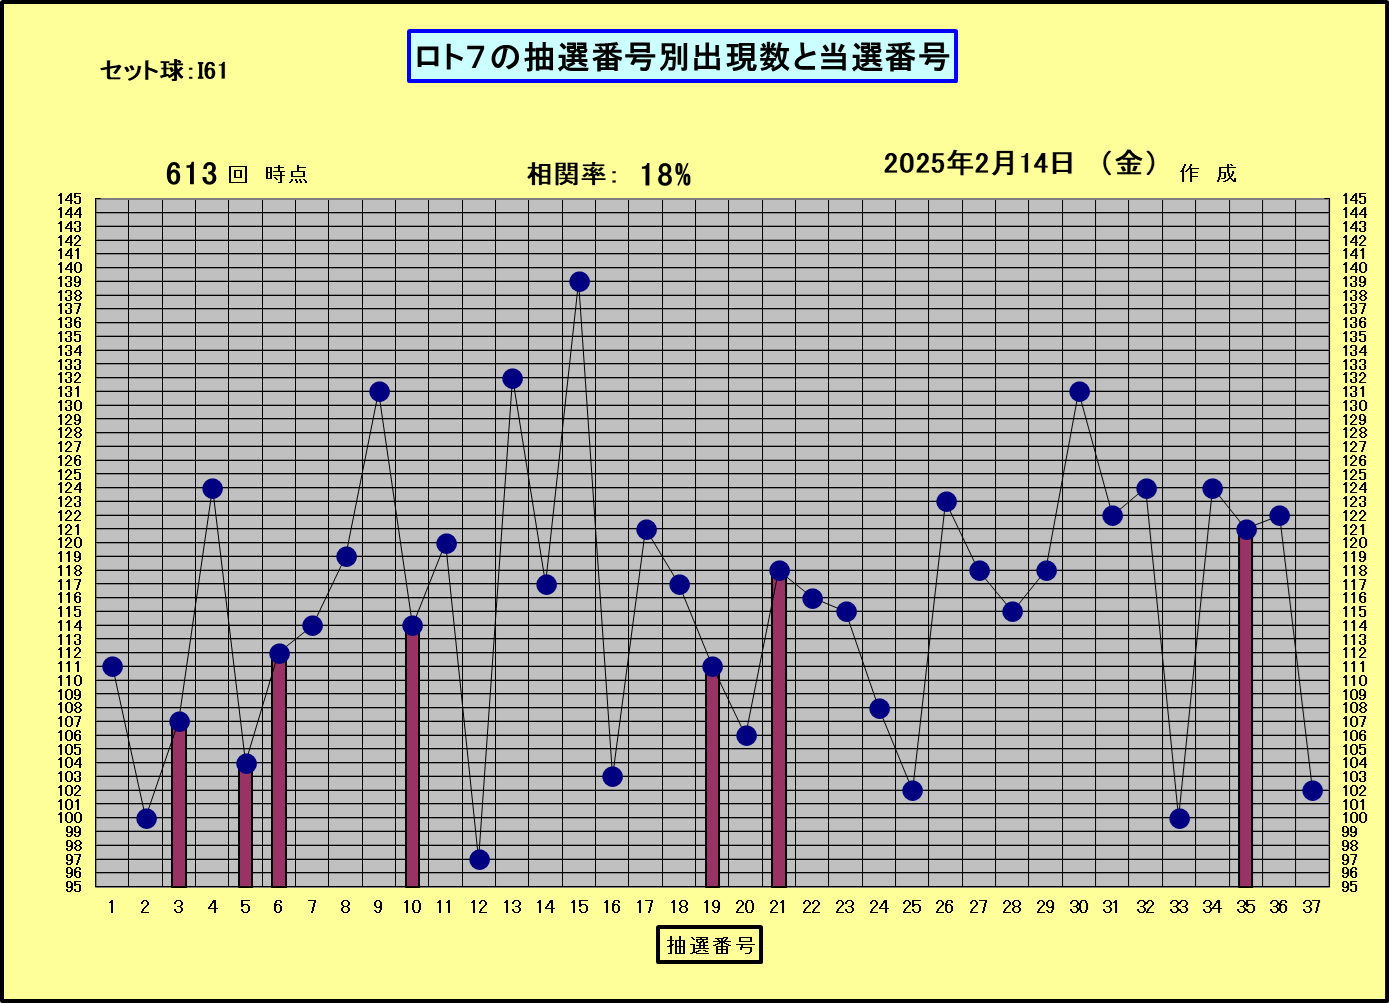Select the winning number bar for 10

[412, 756]
